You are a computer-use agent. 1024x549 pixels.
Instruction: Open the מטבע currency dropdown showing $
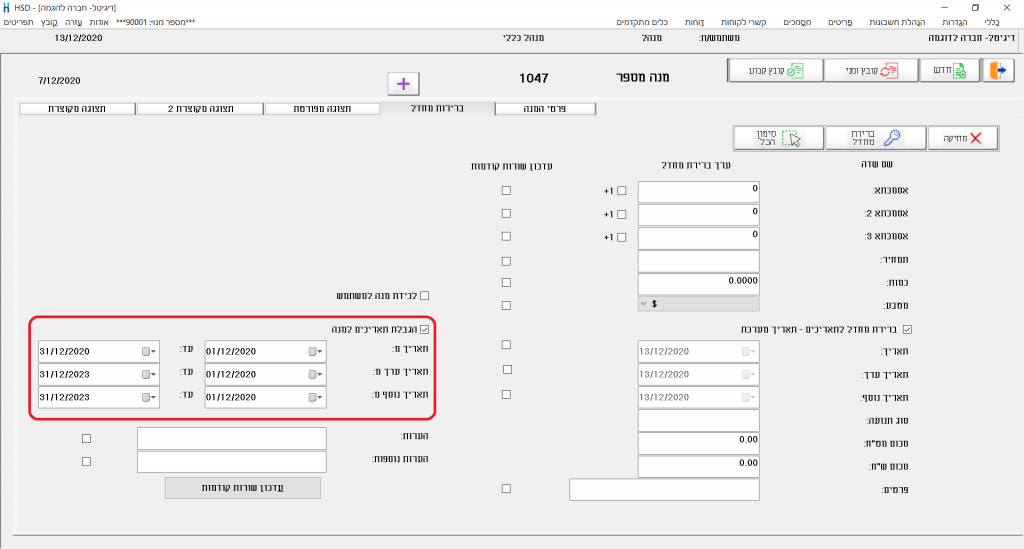point(699,304)
